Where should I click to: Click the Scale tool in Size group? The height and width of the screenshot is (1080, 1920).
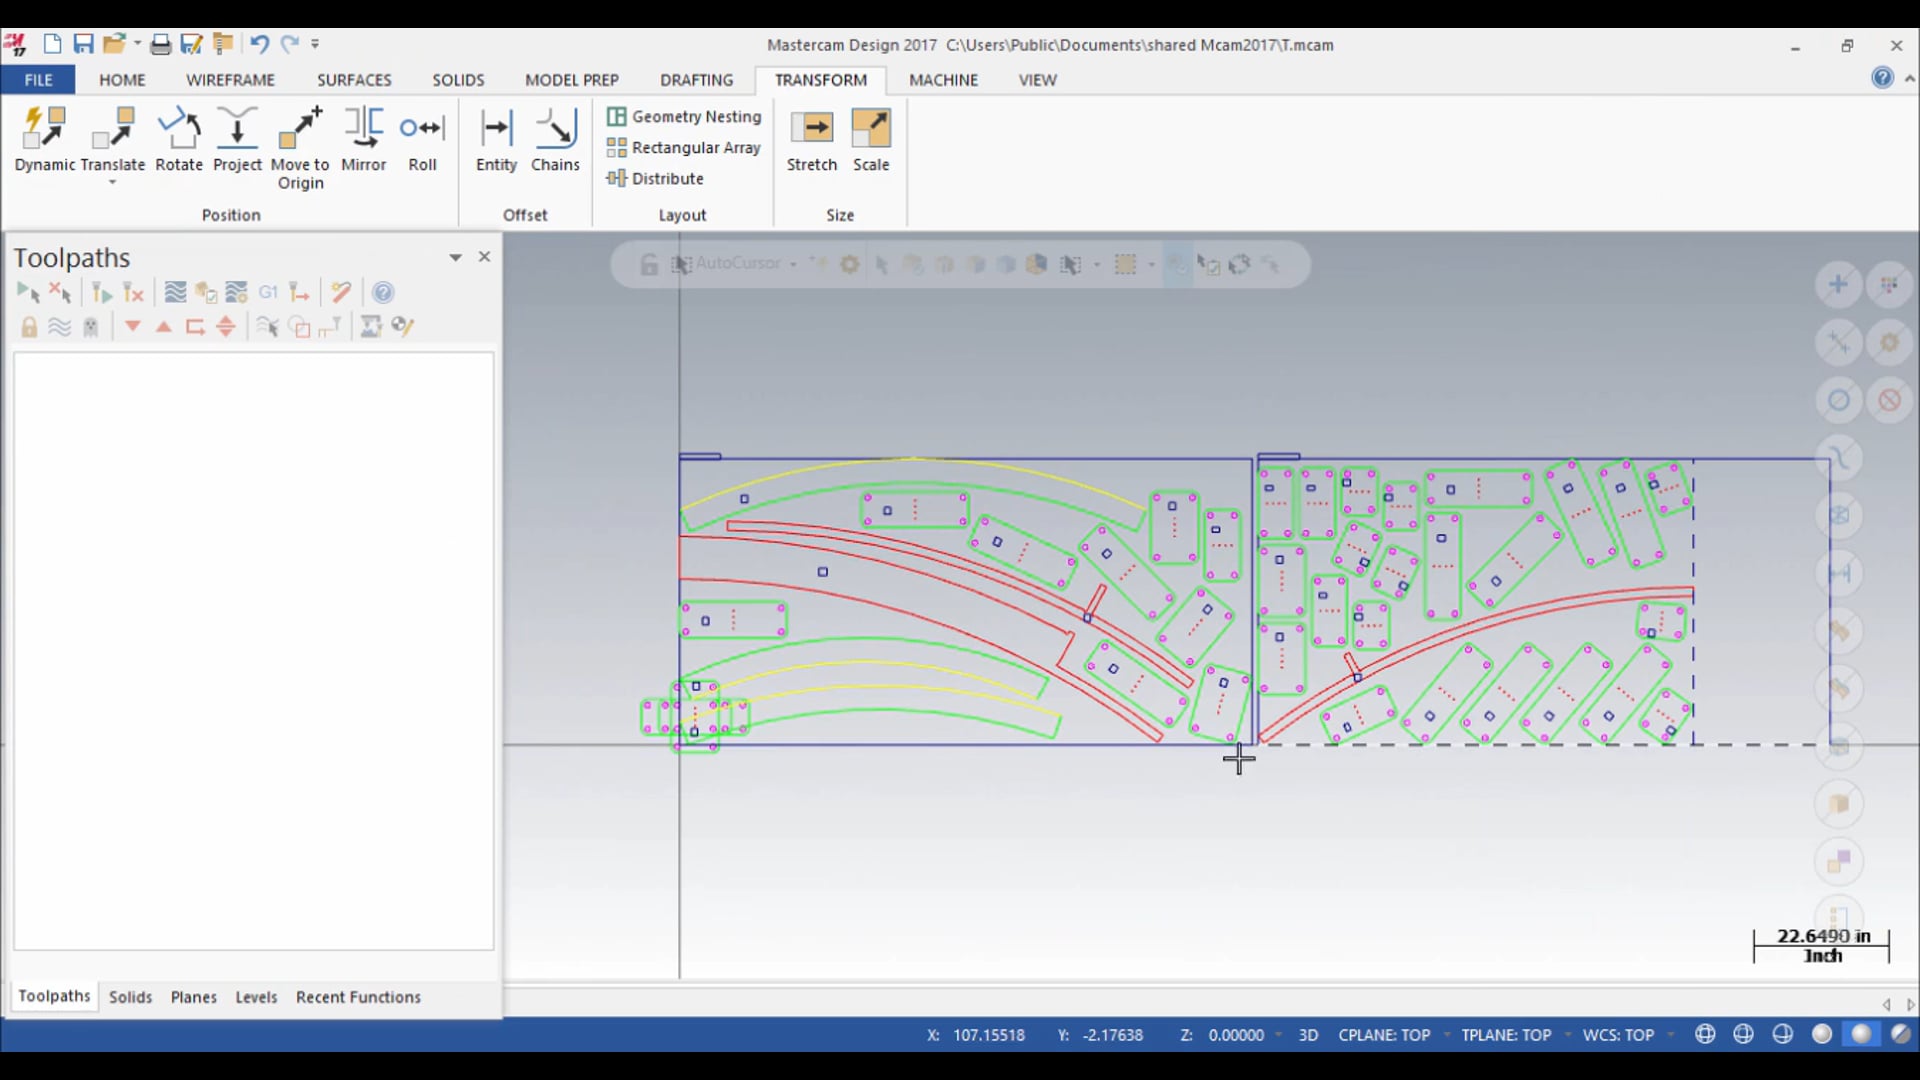click(x=870, y=137)
